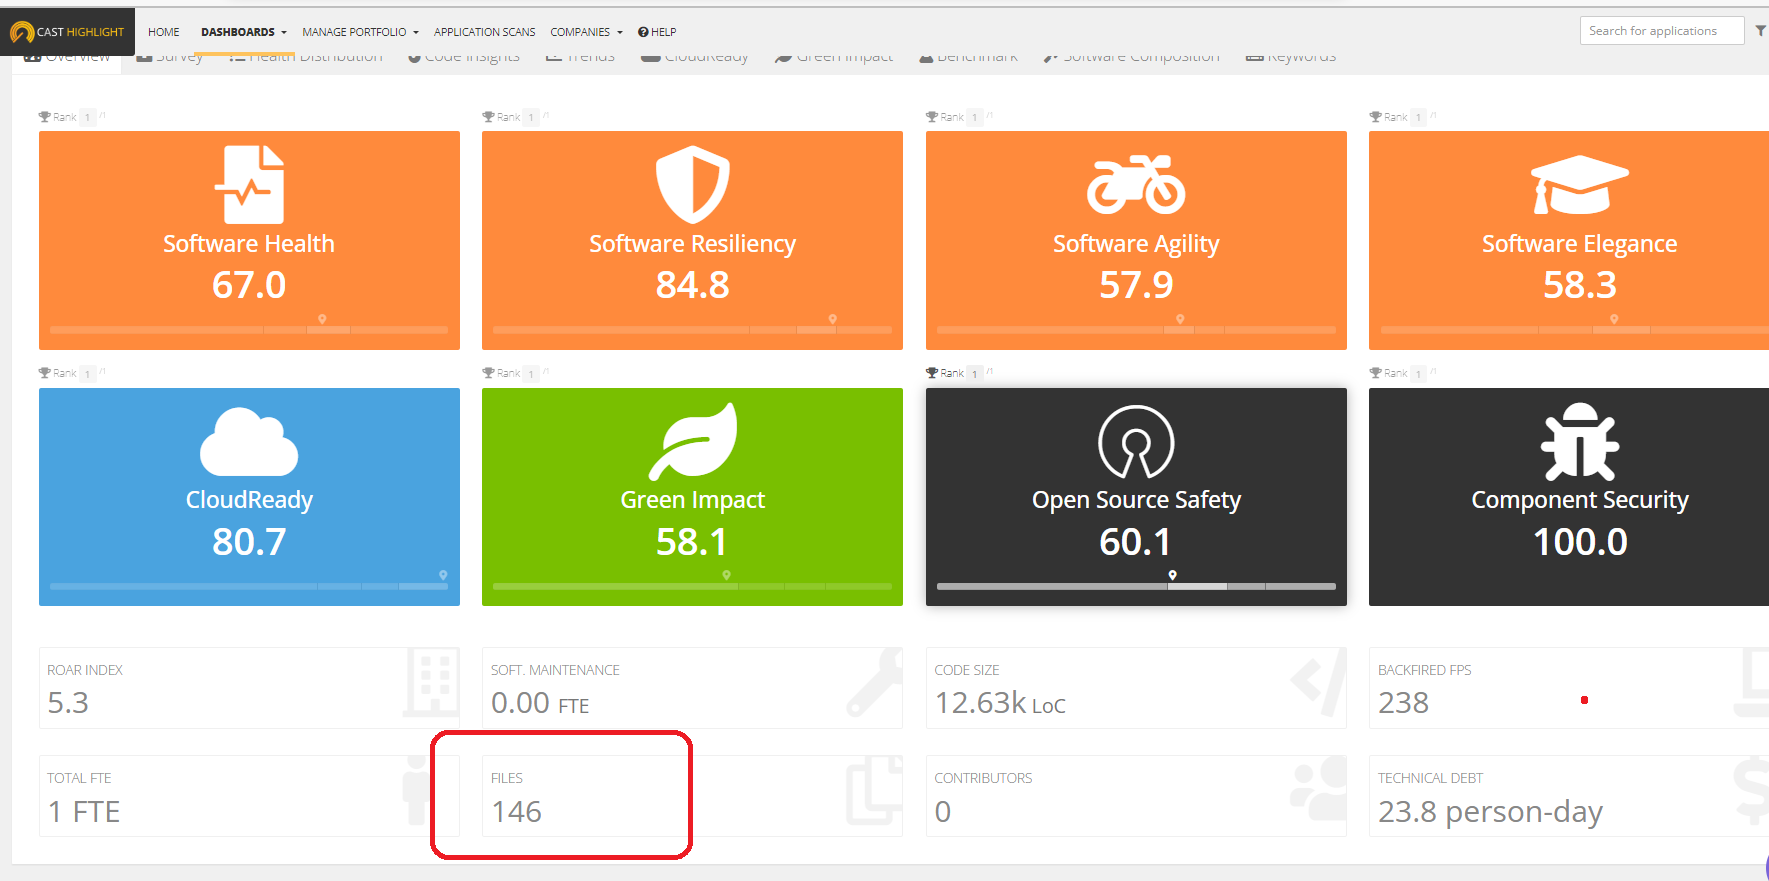Click the BACKFIRED FPS value 238

click(x=1403, y=703)
